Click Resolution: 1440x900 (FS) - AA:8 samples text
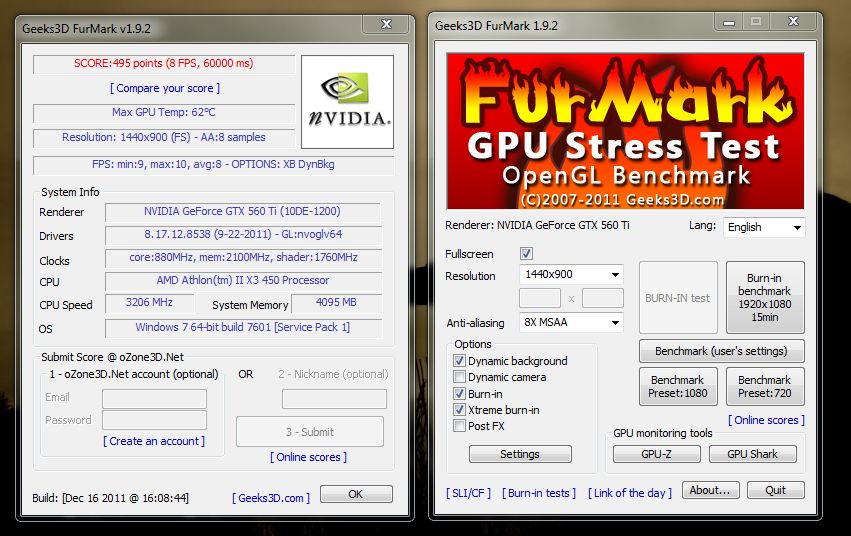This screenshot has width=851, height=536. click(x=164, y=137)
